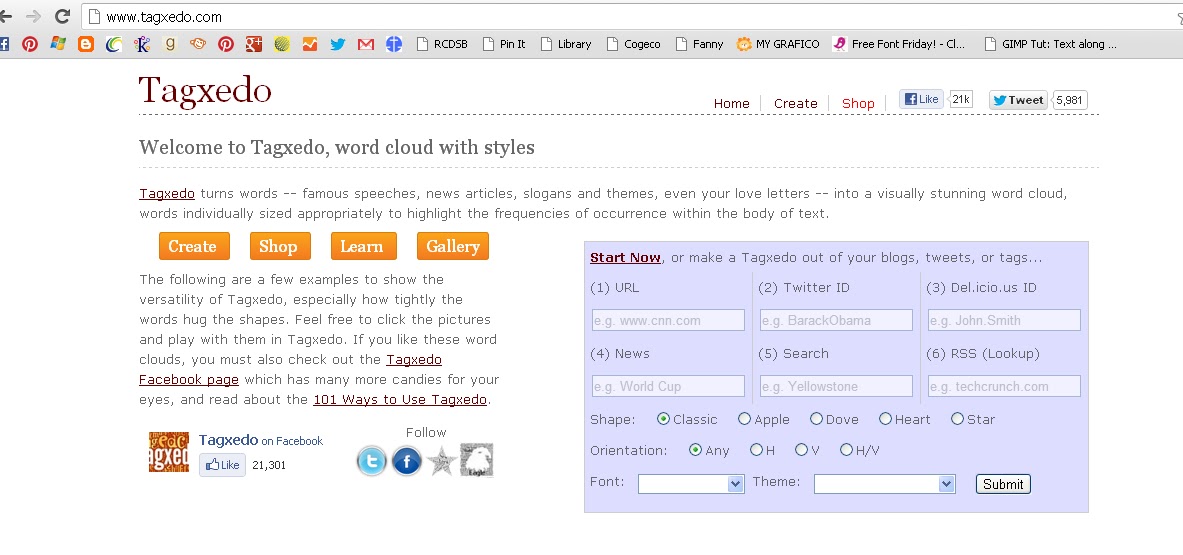Open the monkey face bookmark
1183x555 pixels.
198,44
